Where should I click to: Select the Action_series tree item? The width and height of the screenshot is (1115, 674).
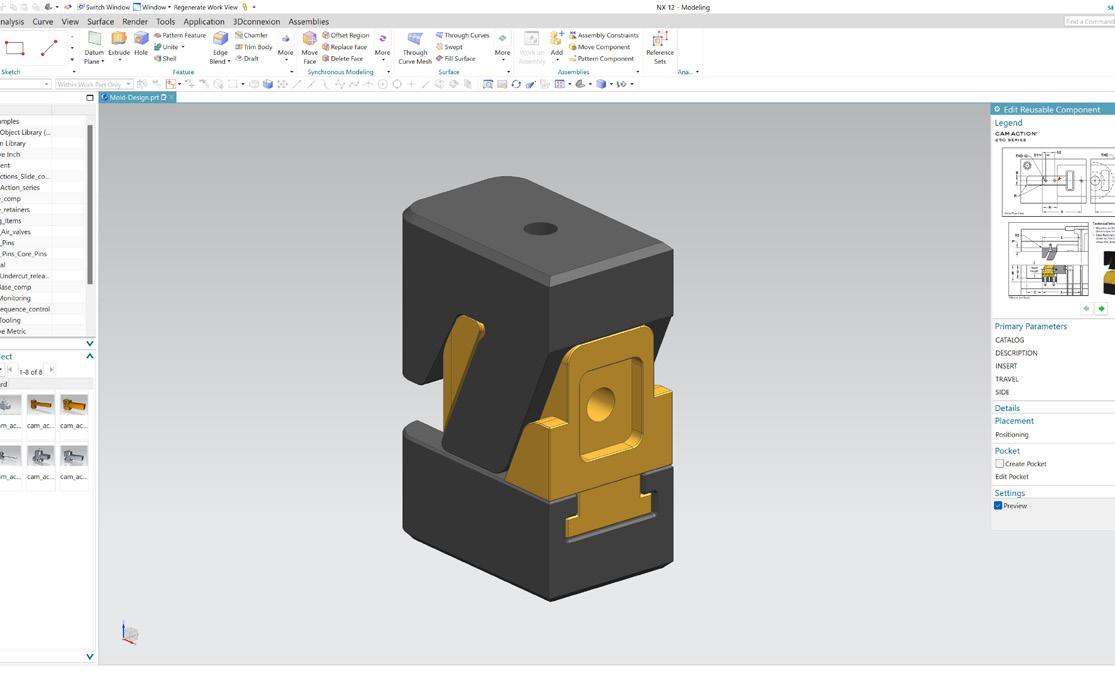tap(20, 188)
